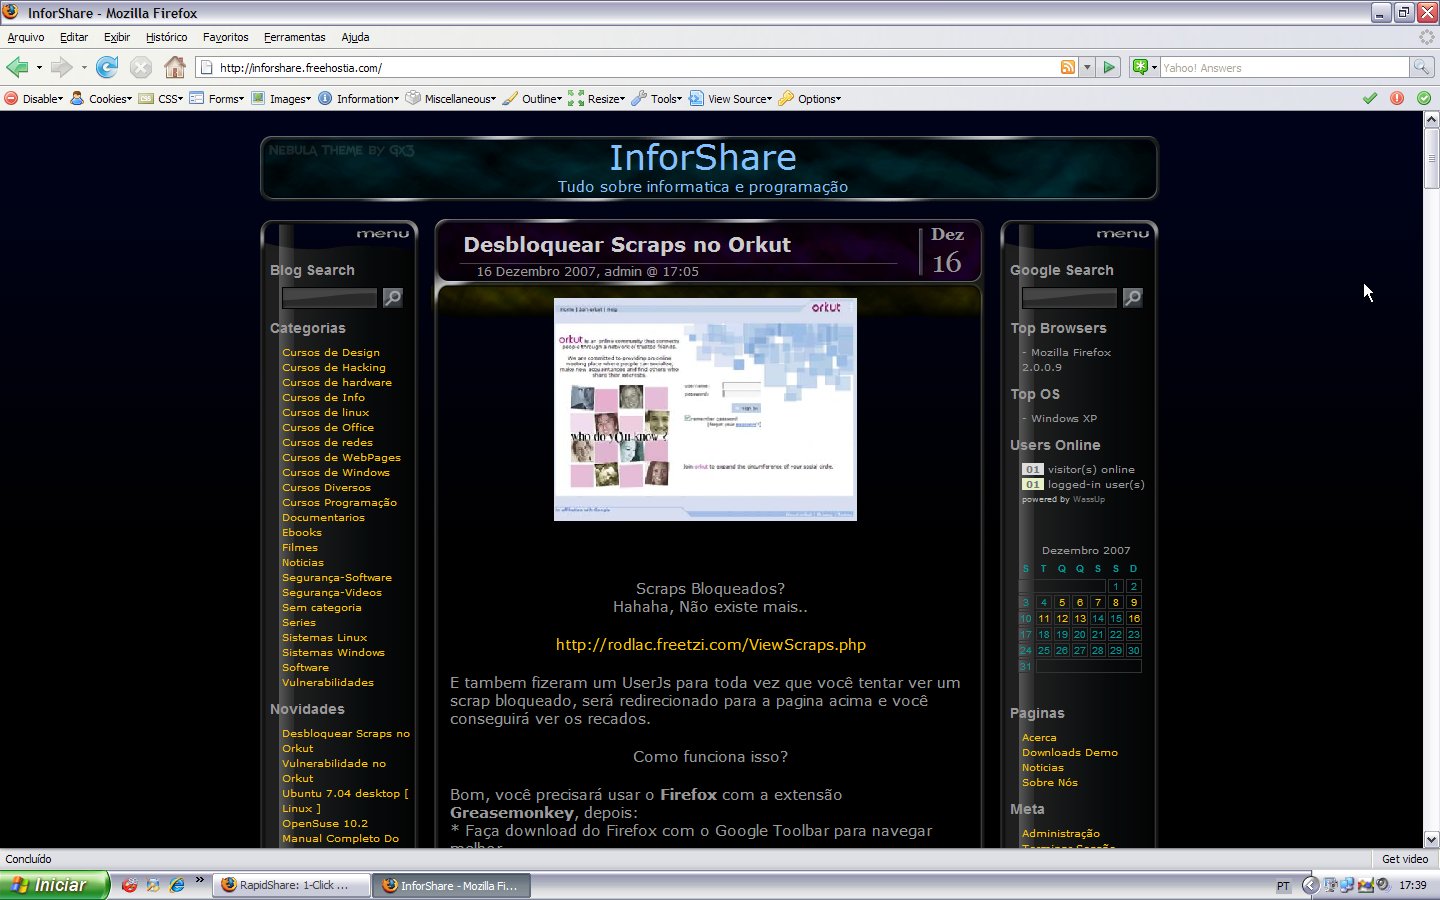Go to the Home page

[175, 67]
